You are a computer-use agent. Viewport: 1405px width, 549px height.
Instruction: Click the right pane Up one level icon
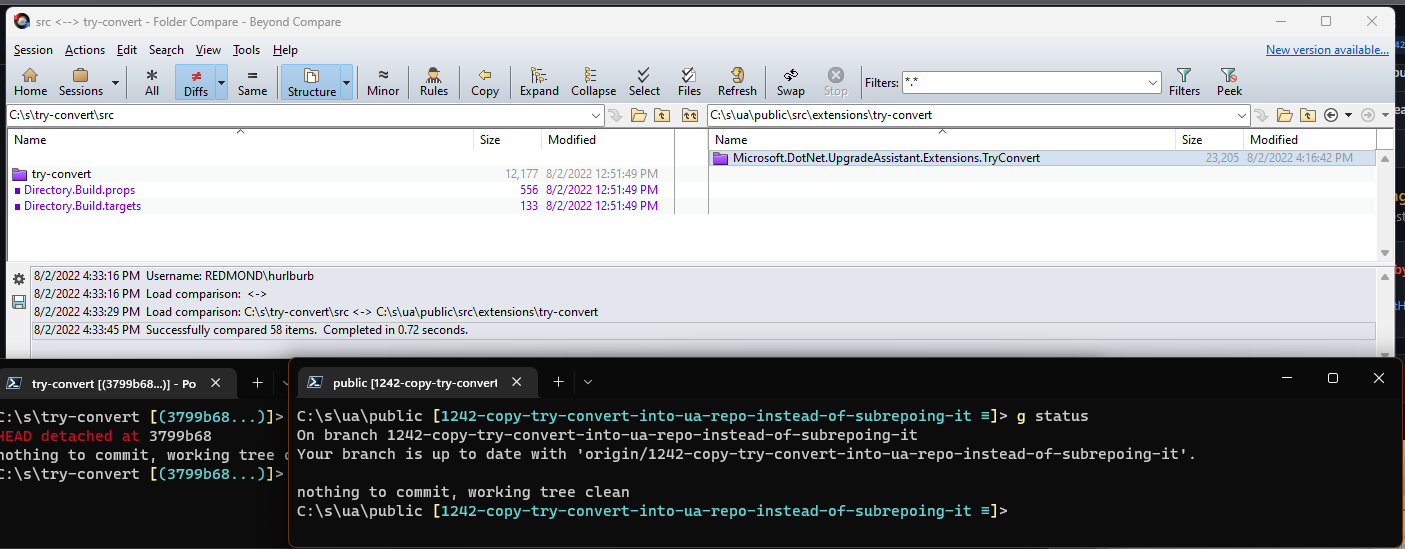[x=1307, y=115]
